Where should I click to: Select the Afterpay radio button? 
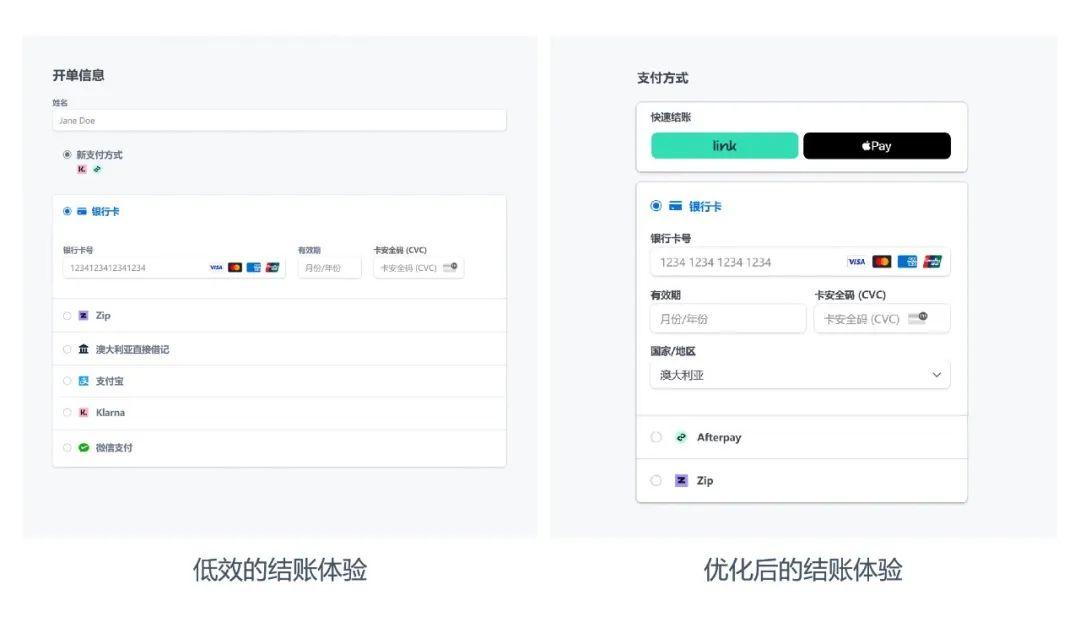click(x=657, y=437)
